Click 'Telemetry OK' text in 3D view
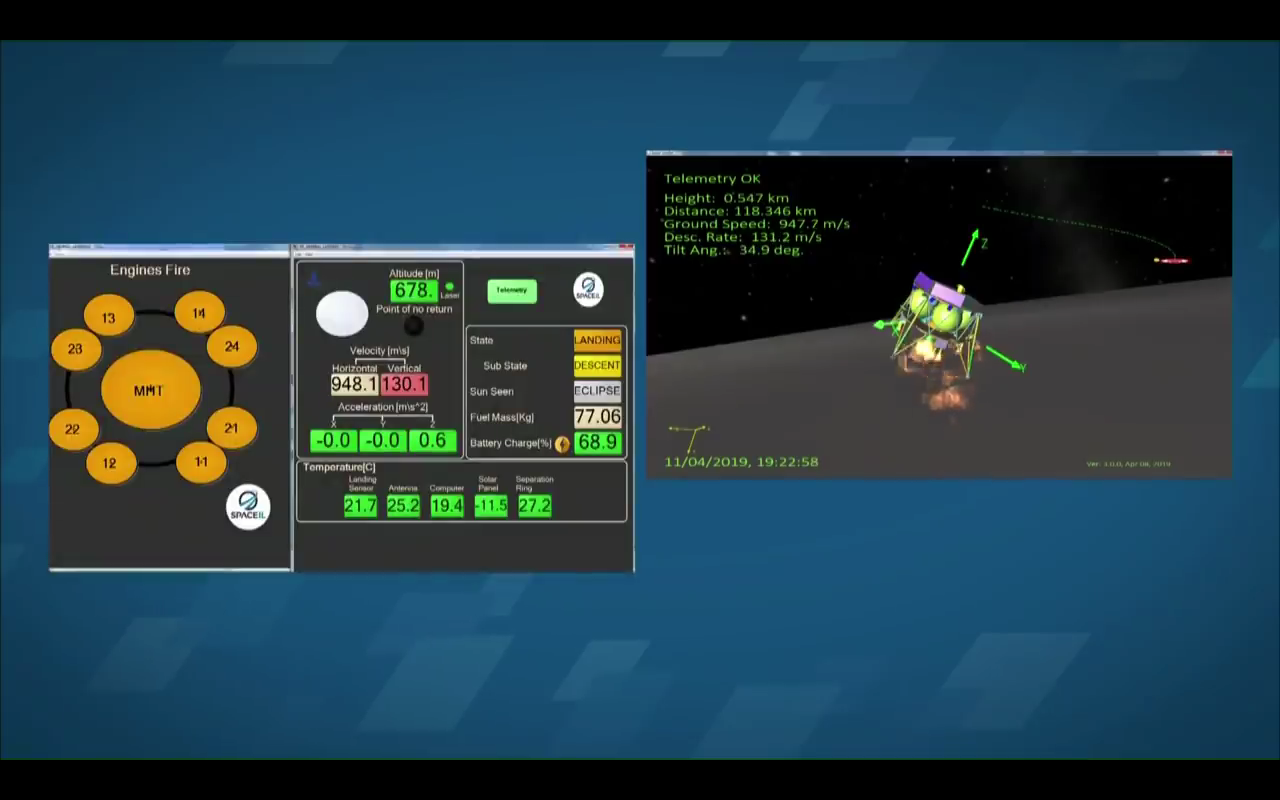The width and height of the screenshot is (1280, 800). pos(712,179)
